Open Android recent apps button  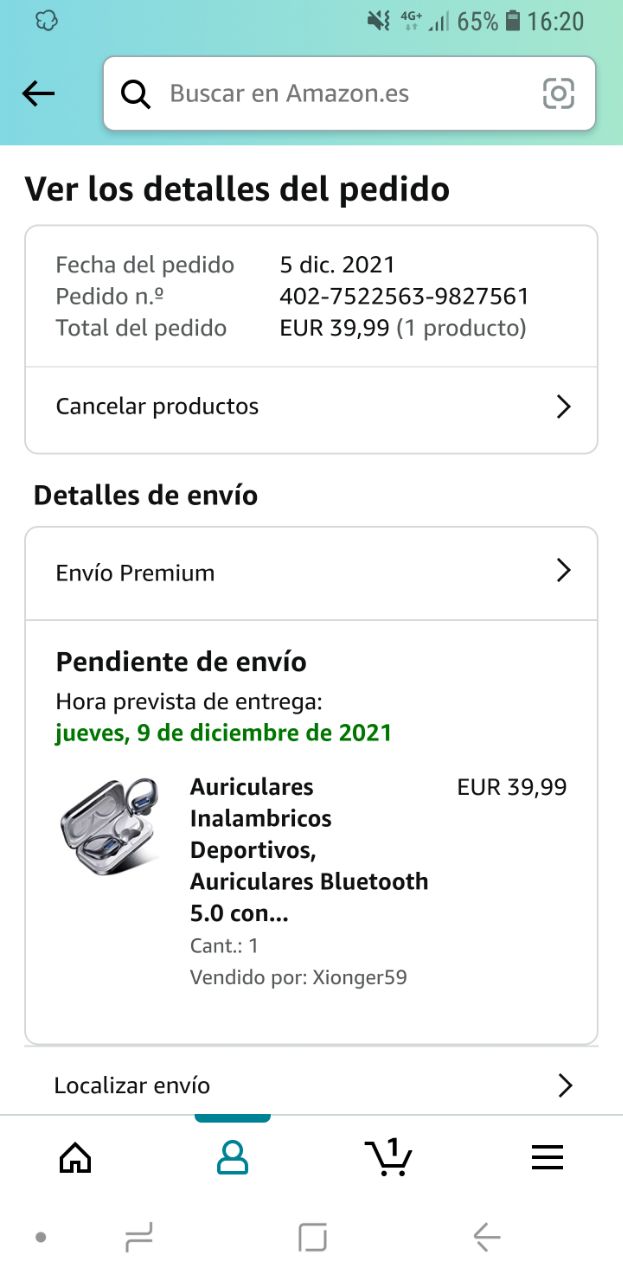point(139,1239)
